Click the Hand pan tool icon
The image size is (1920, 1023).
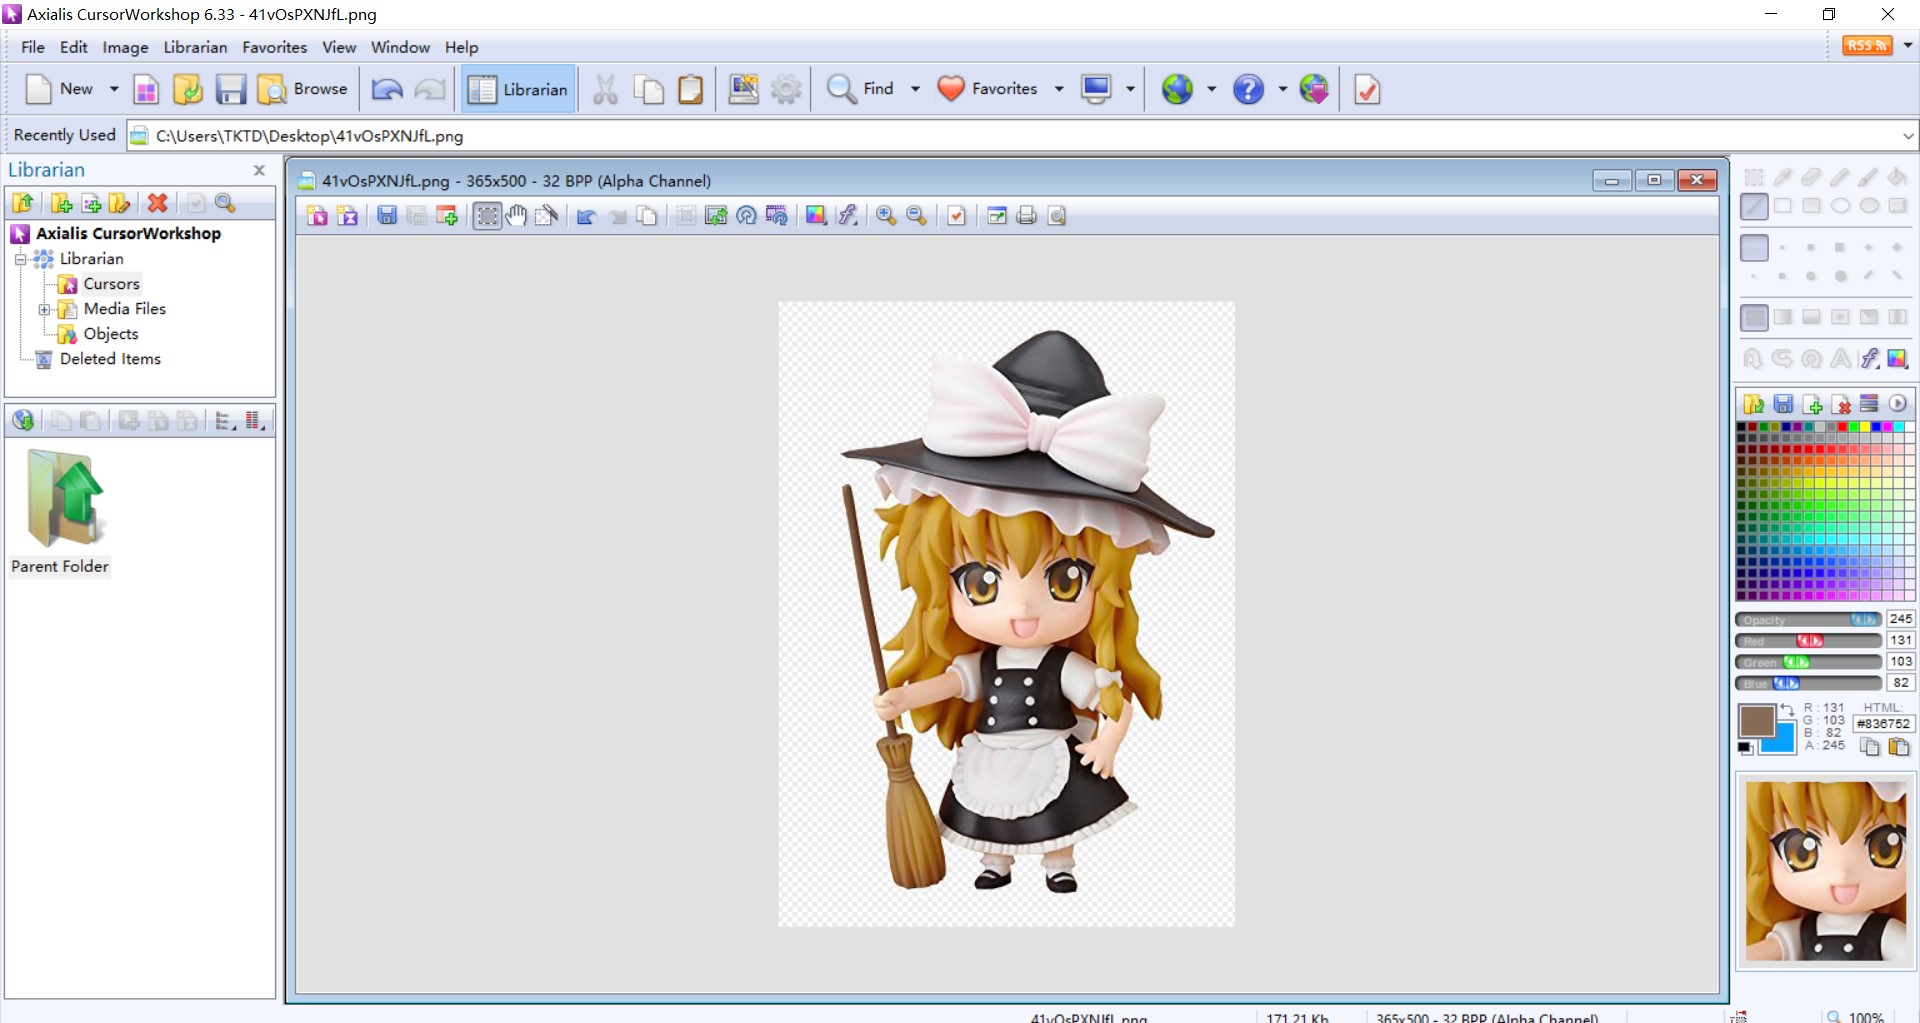pos(516,216)
